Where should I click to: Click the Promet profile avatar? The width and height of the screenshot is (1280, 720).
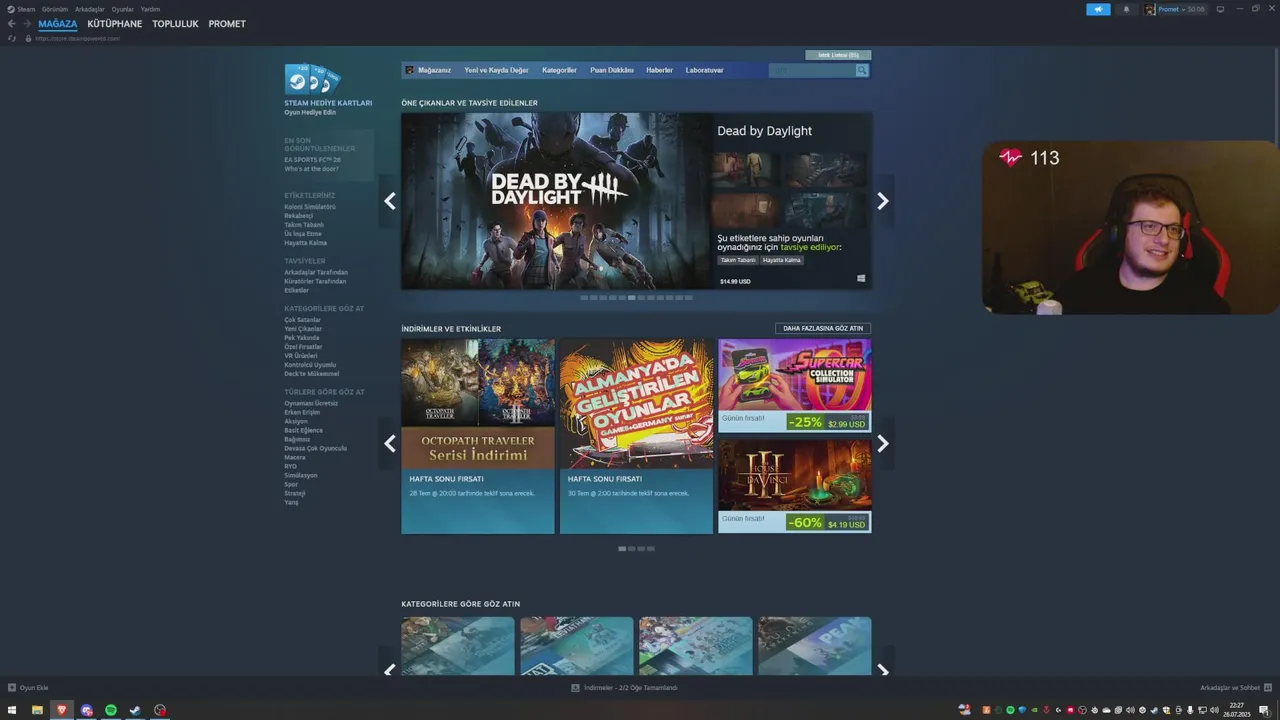[x=1150, y=9]
